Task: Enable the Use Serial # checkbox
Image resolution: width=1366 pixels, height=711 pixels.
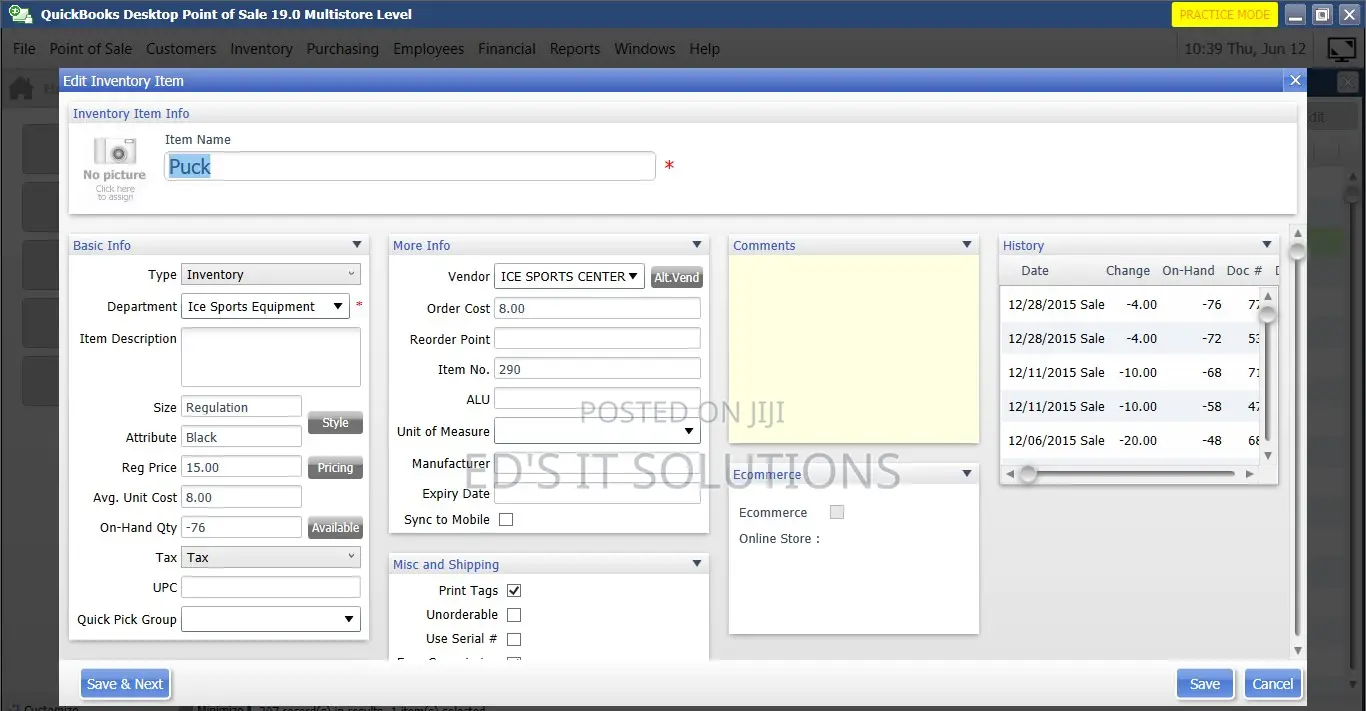Action: [x=514, y=639]
